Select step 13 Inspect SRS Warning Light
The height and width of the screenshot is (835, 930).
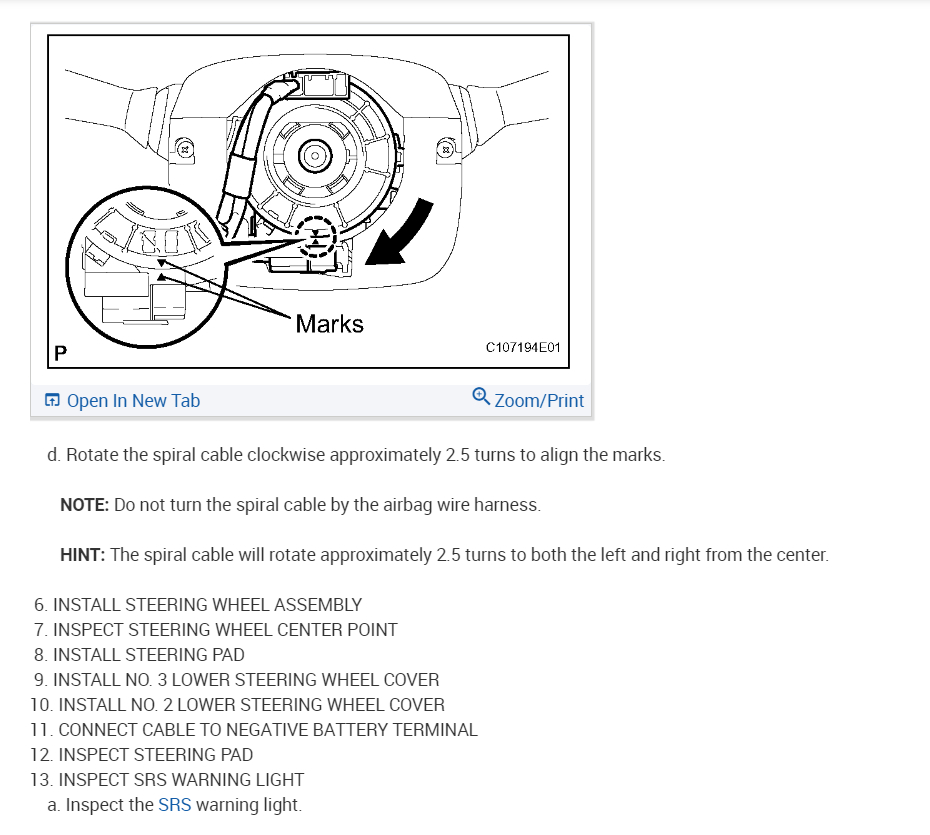(x=167, y=779)
